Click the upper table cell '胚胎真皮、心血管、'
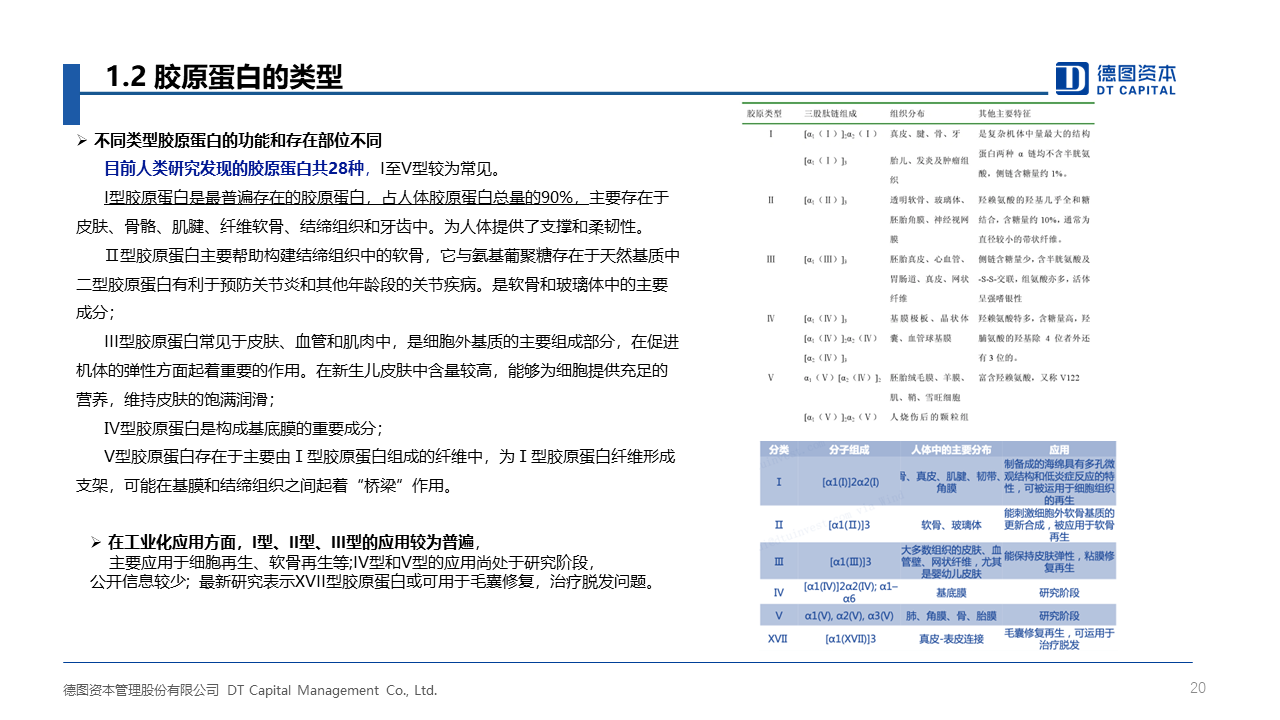The height and width of the screenshot is (720, 1280). (x=929, y=259)
